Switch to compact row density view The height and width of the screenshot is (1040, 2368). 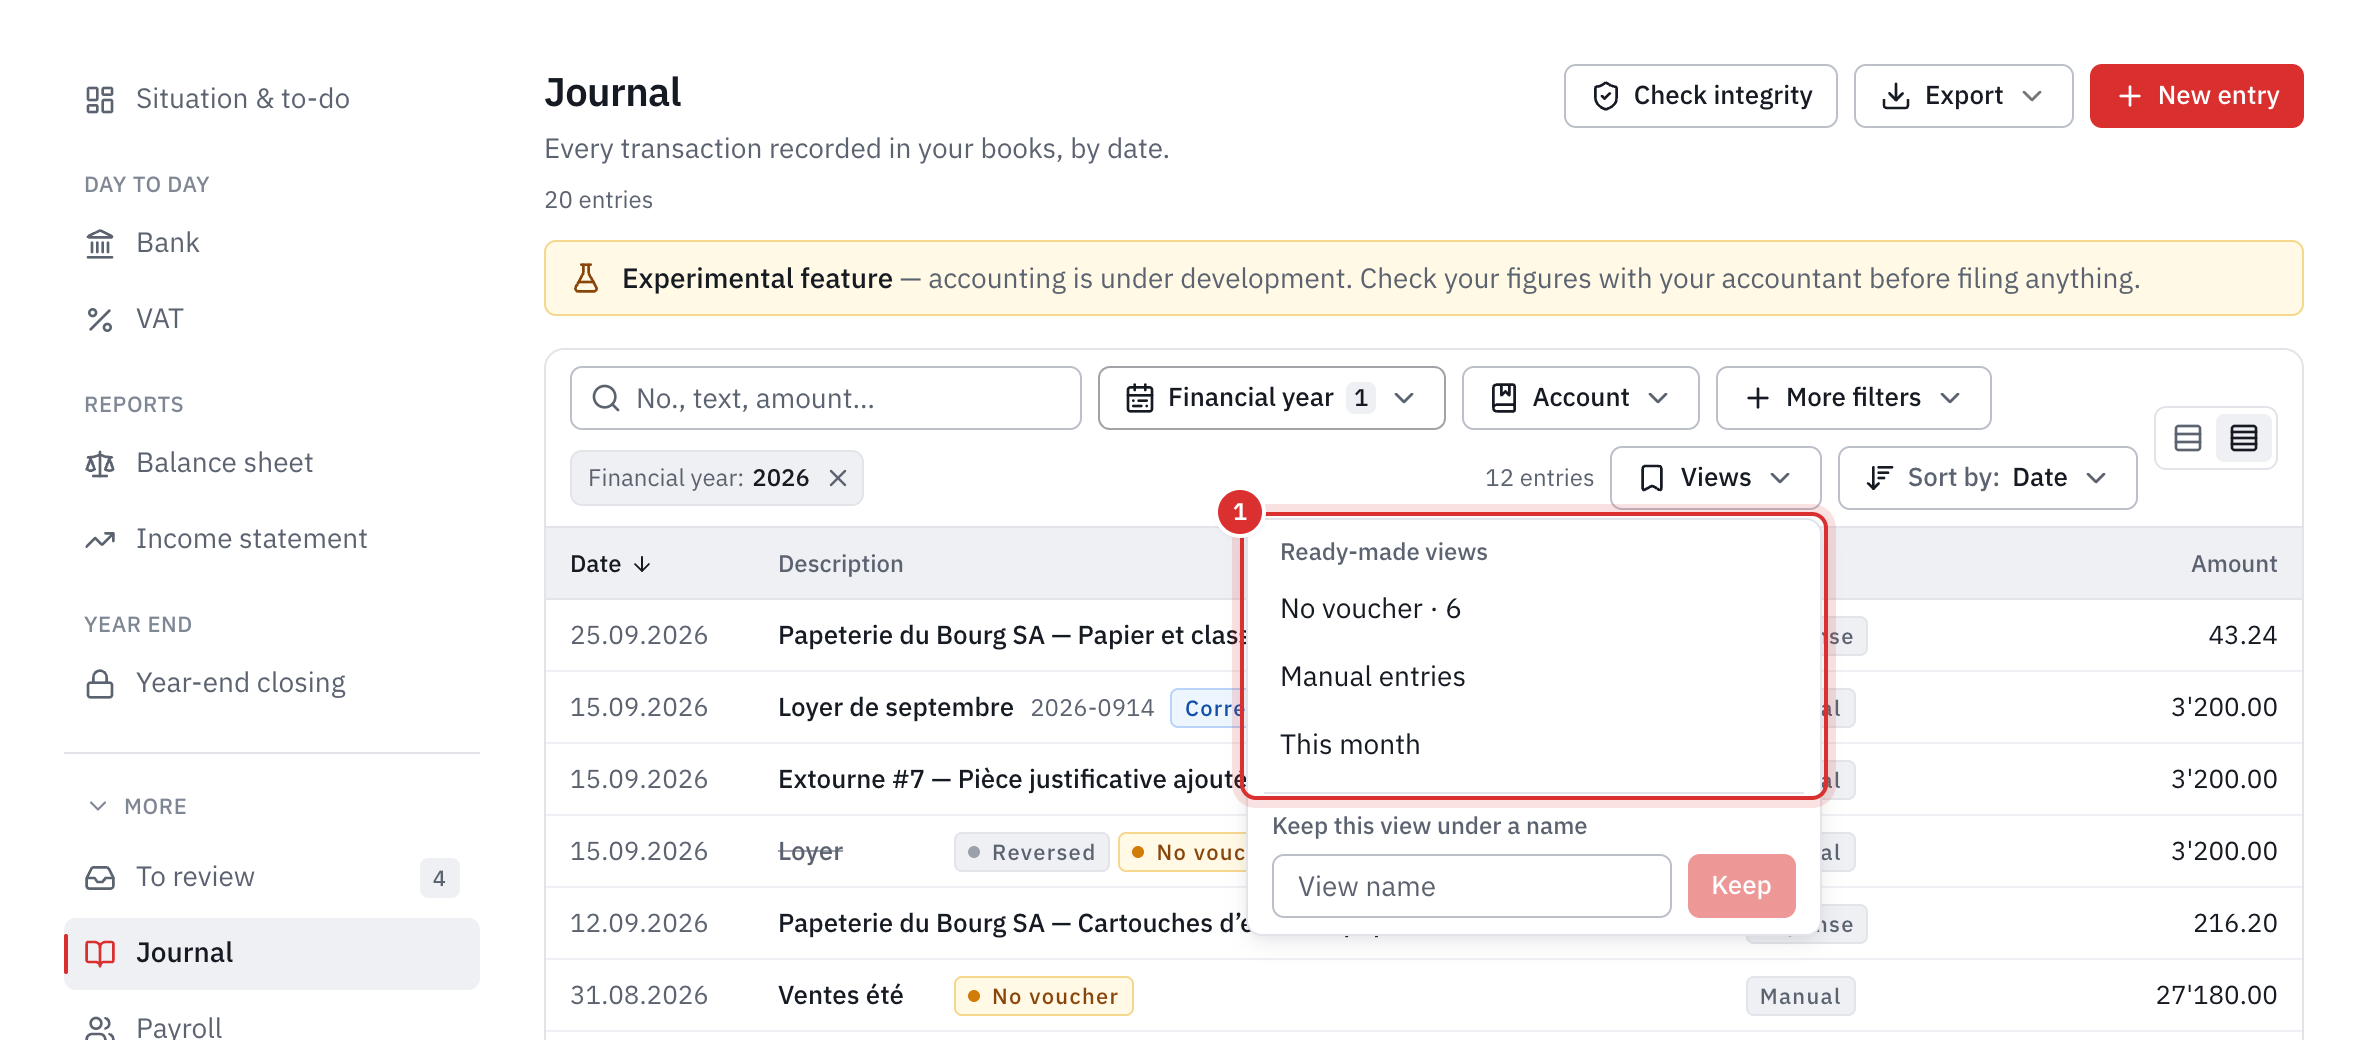click(2244, 438)
